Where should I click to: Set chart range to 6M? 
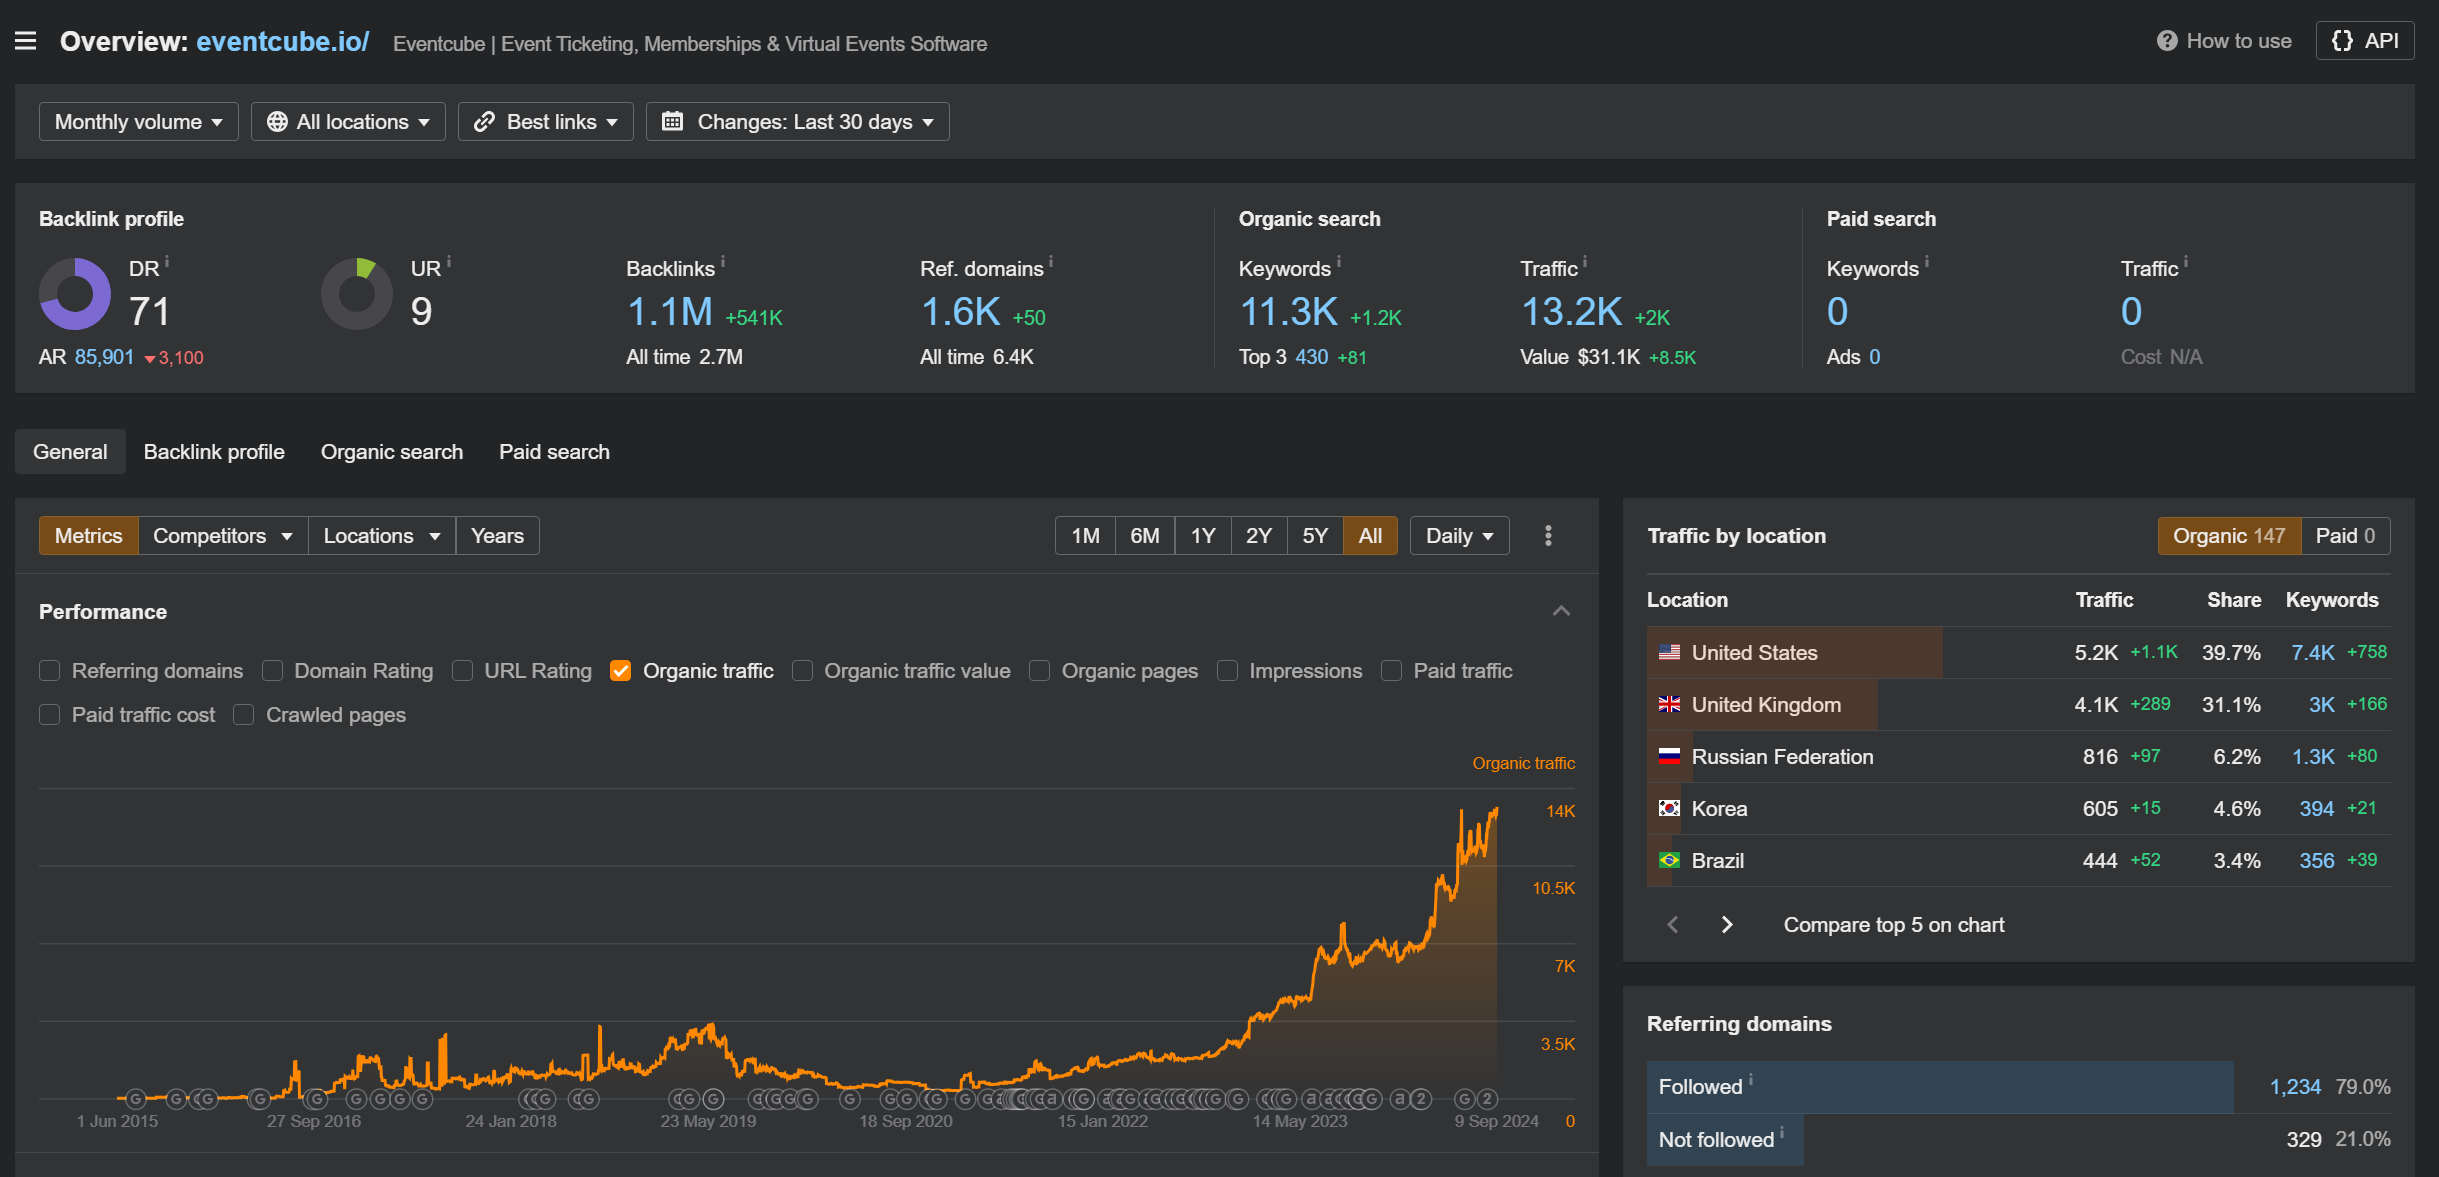1145,536
